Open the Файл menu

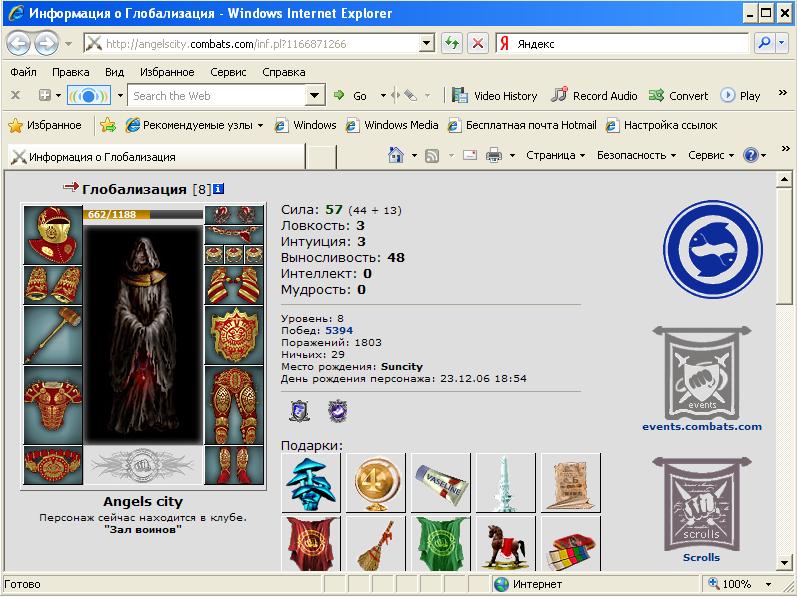point(23,72)
